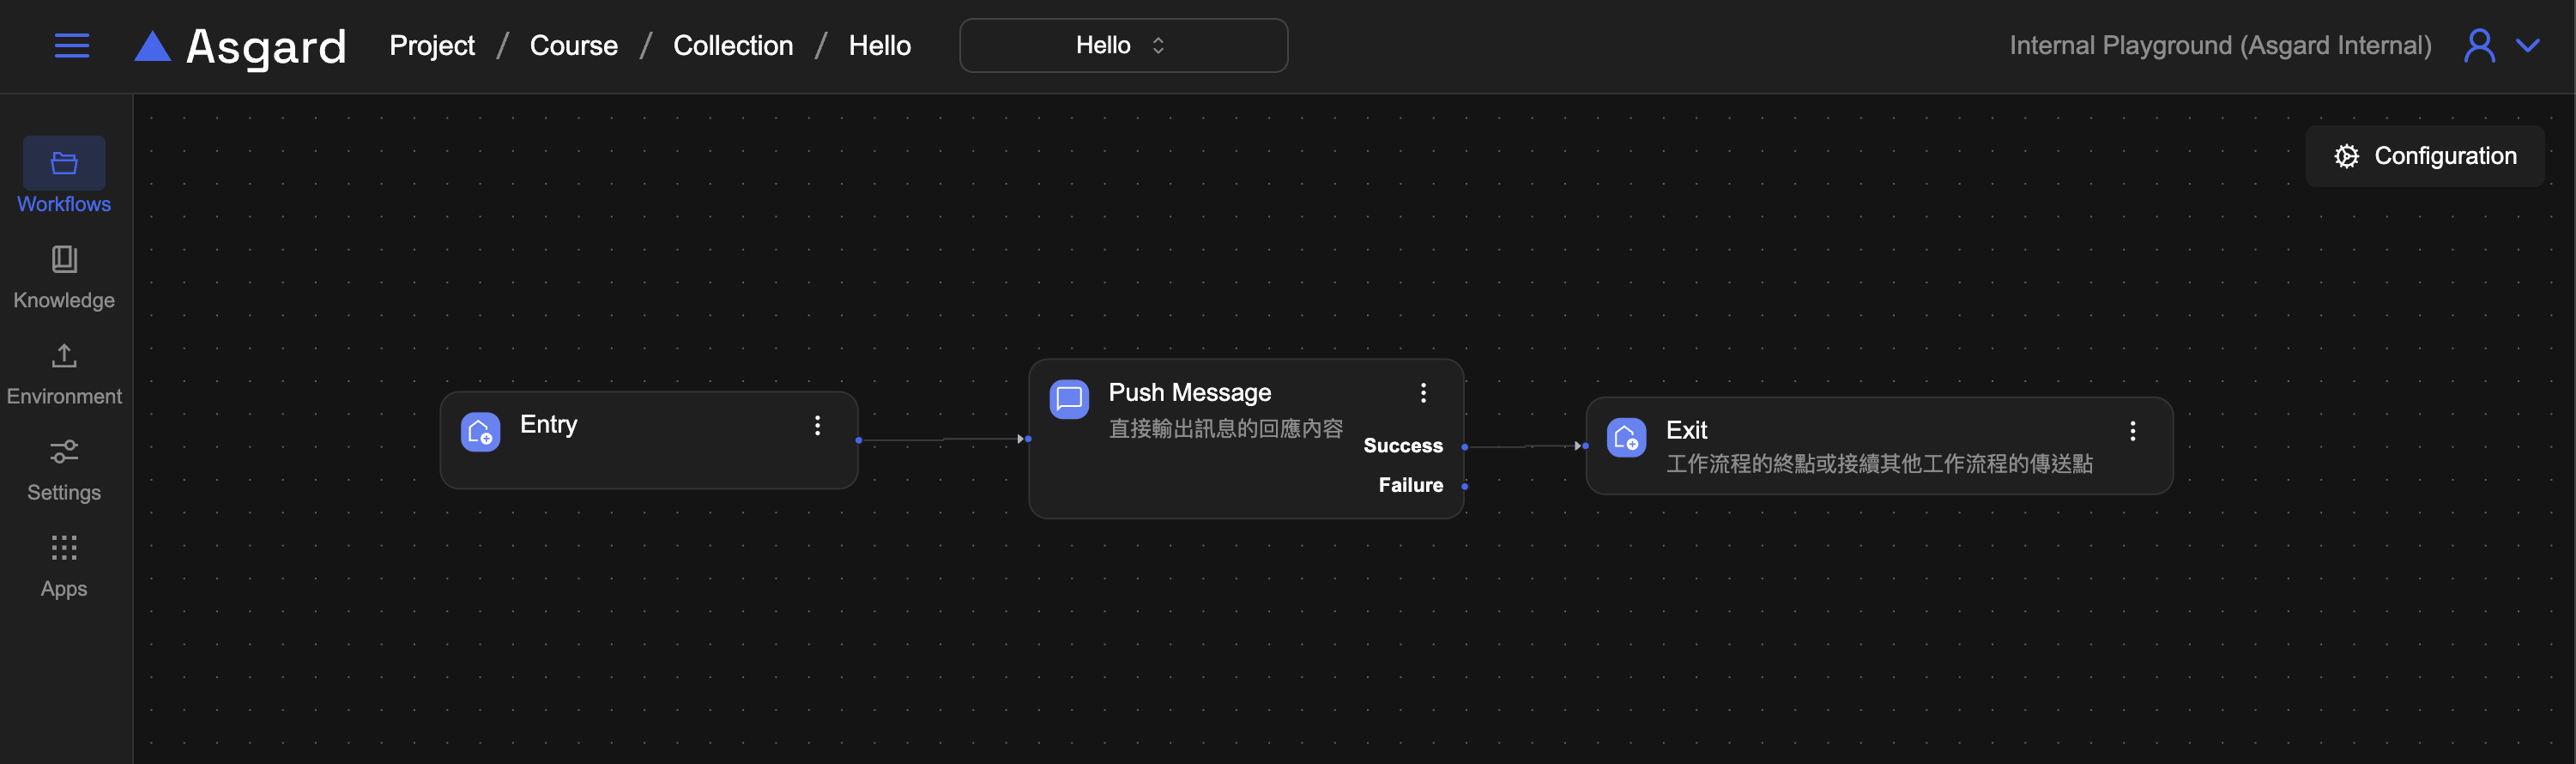Expand the Hello workflow selector dropdown
The image size is (2576, 764).
pyautogui.click(x=1122, y=46)
